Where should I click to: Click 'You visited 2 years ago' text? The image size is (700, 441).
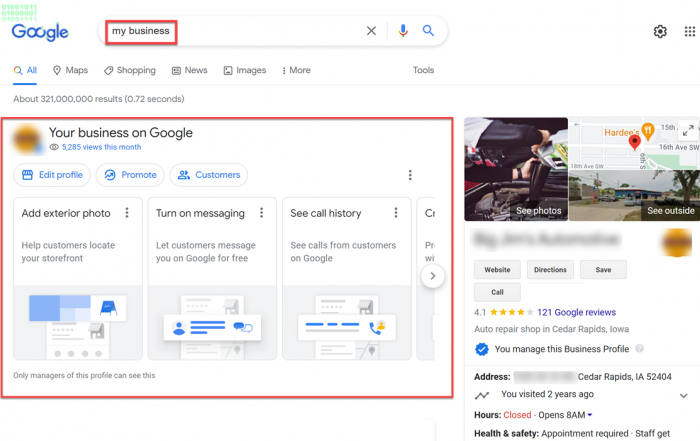547,394
